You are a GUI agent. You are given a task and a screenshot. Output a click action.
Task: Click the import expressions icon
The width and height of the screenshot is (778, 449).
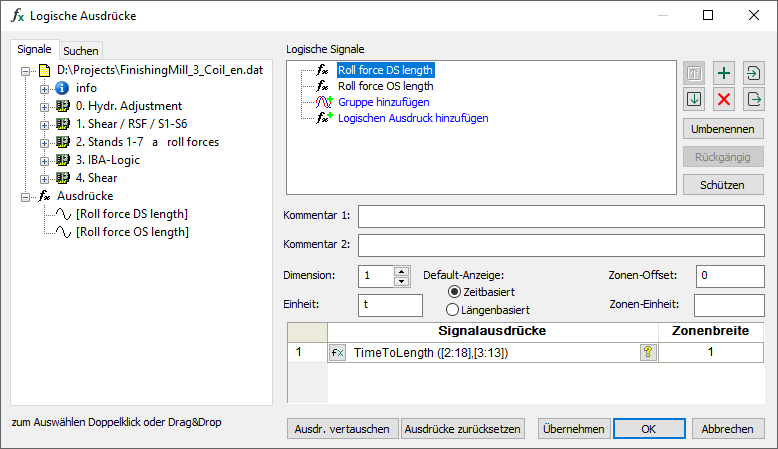tap(753, 73)
